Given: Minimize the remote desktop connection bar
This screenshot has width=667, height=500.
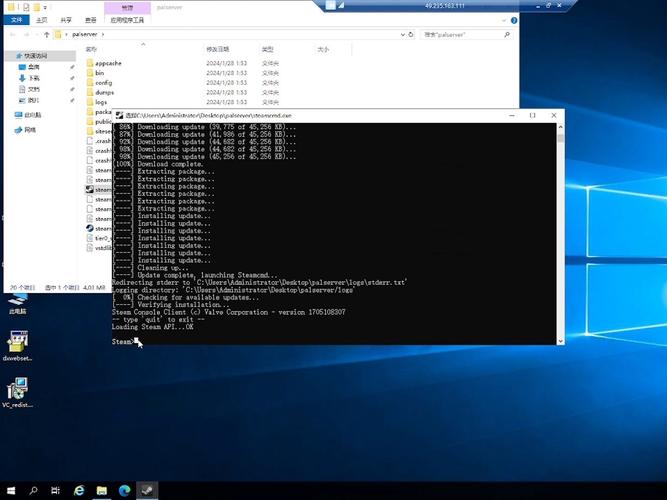Looking at the screenshot, I should (538, 6).
